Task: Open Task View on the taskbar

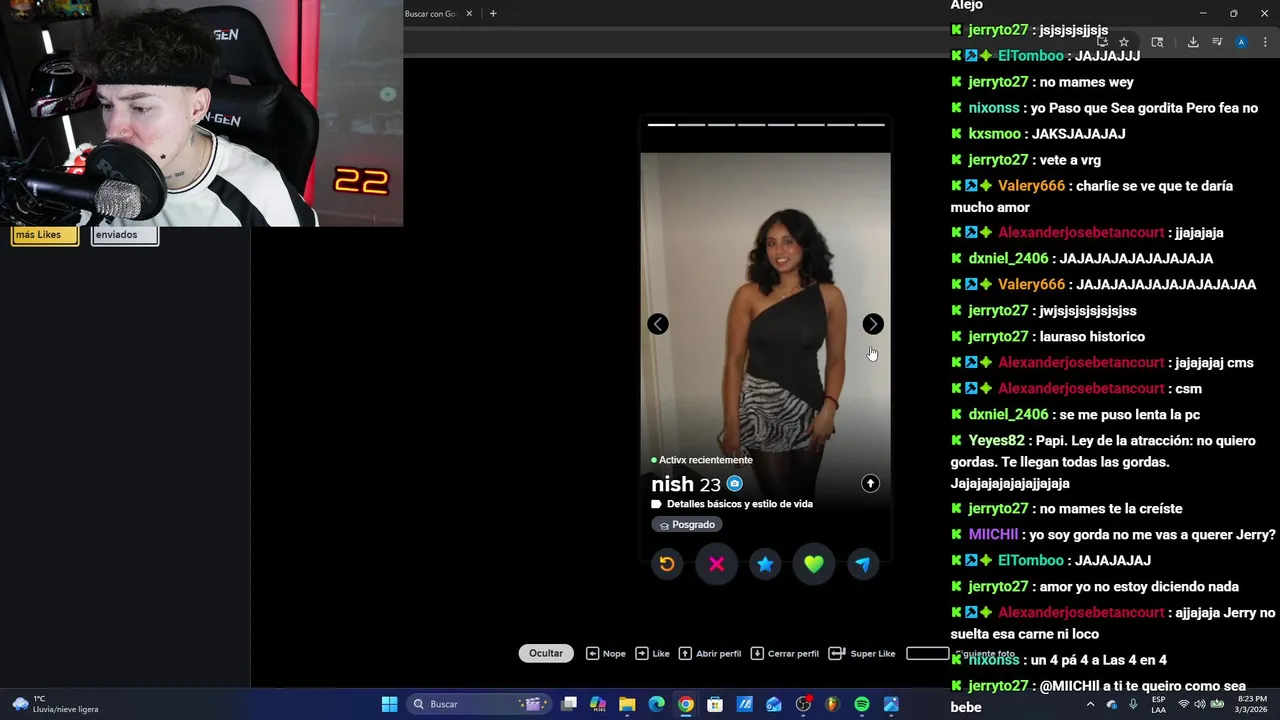Action: click(x=569, y=704)
